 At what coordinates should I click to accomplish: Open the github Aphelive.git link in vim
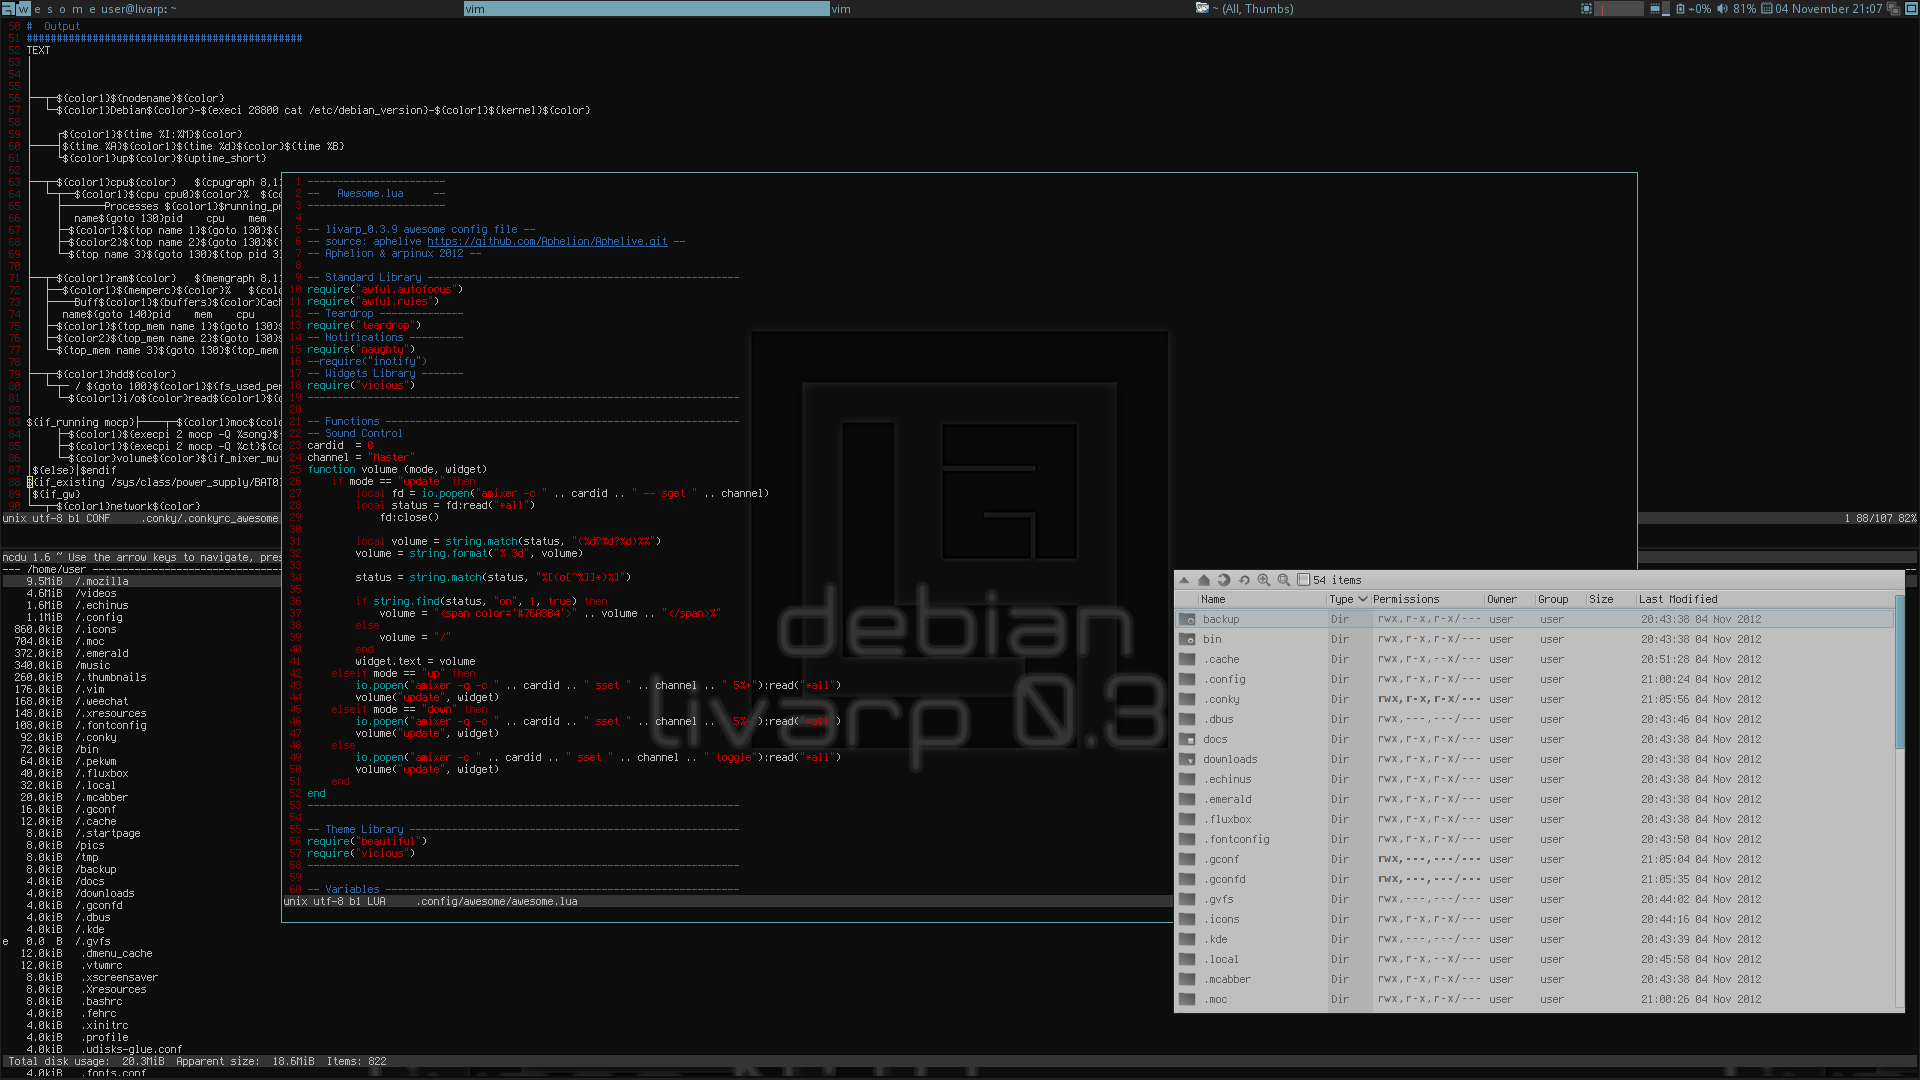point(547,241)
